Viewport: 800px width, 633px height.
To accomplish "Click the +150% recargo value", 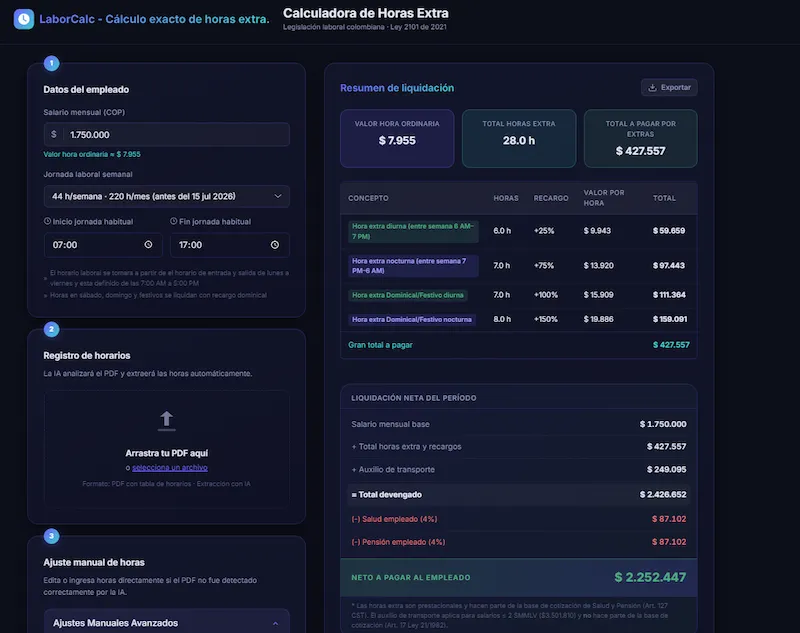I will click(546, 319).
